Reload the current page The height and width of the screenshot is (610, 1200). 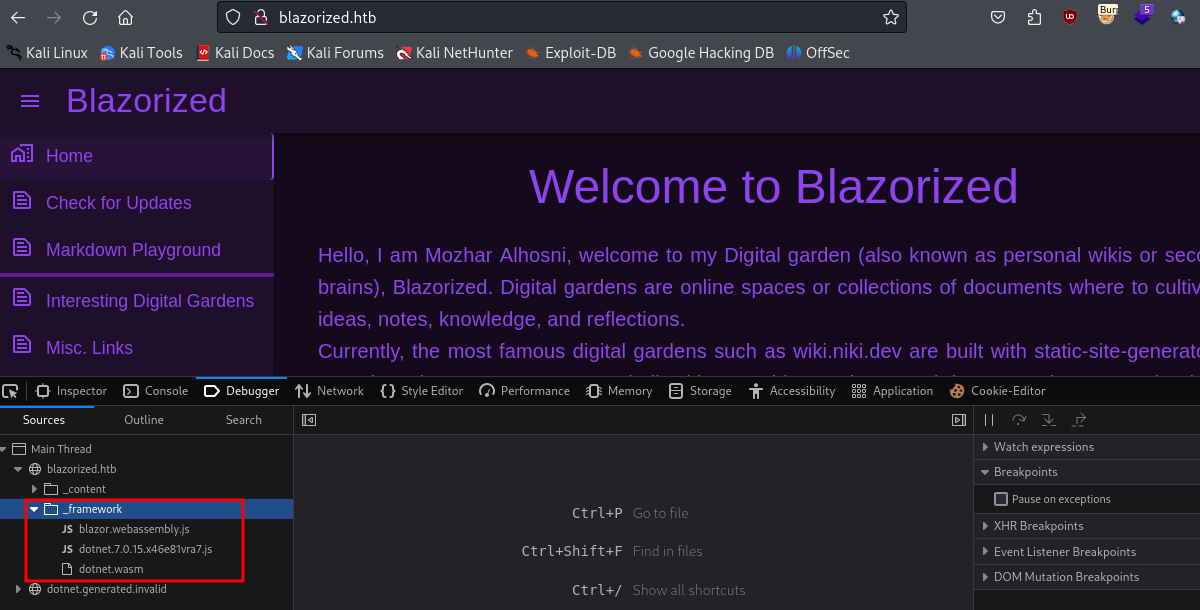(90, 18)
